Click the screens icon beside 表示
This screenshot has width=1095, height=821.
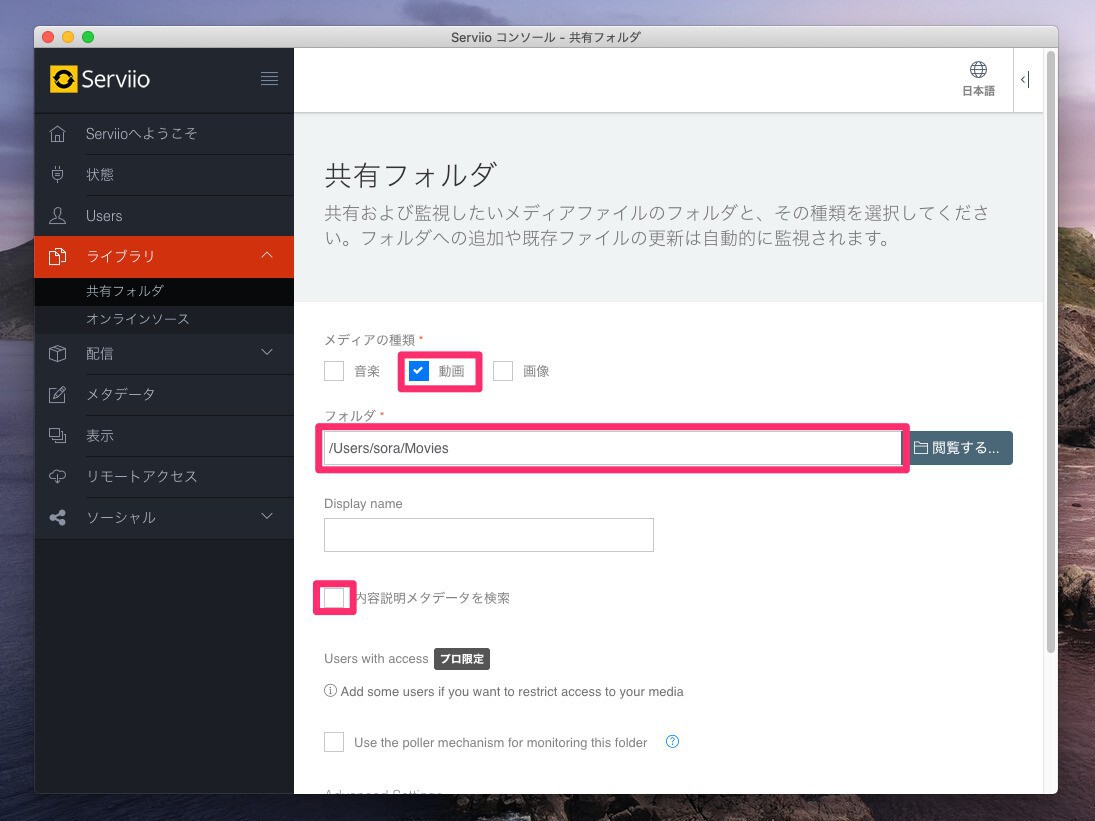(57, 435)
